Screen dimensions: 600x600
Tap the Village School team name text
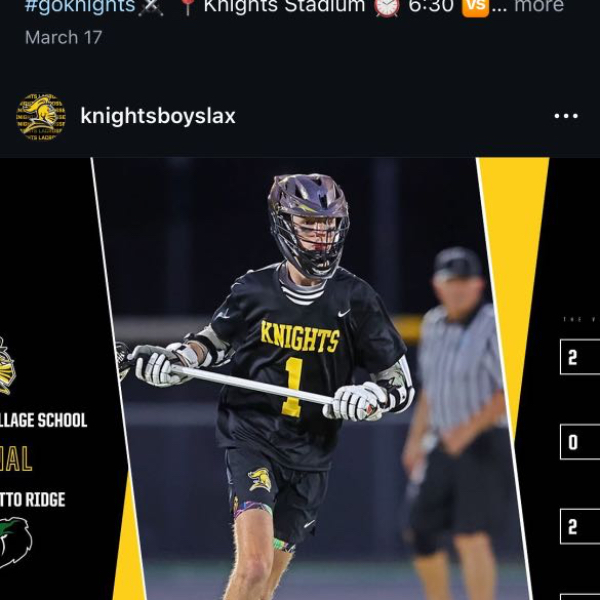click(x=43, y=420)
